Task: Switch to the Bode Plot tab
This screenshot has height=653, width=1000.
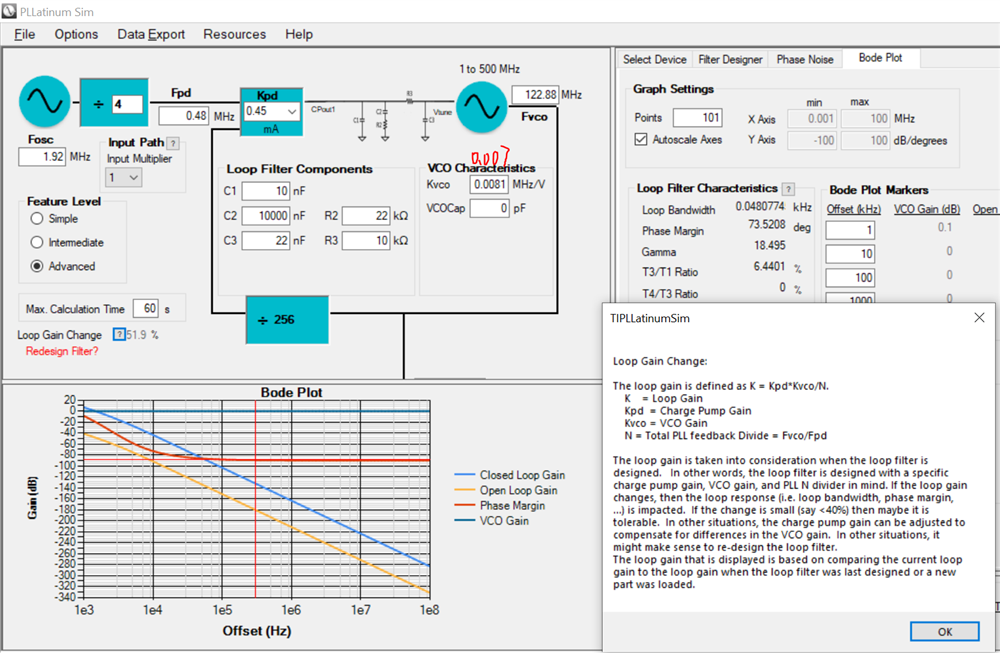Action: (x=880, y=58)
